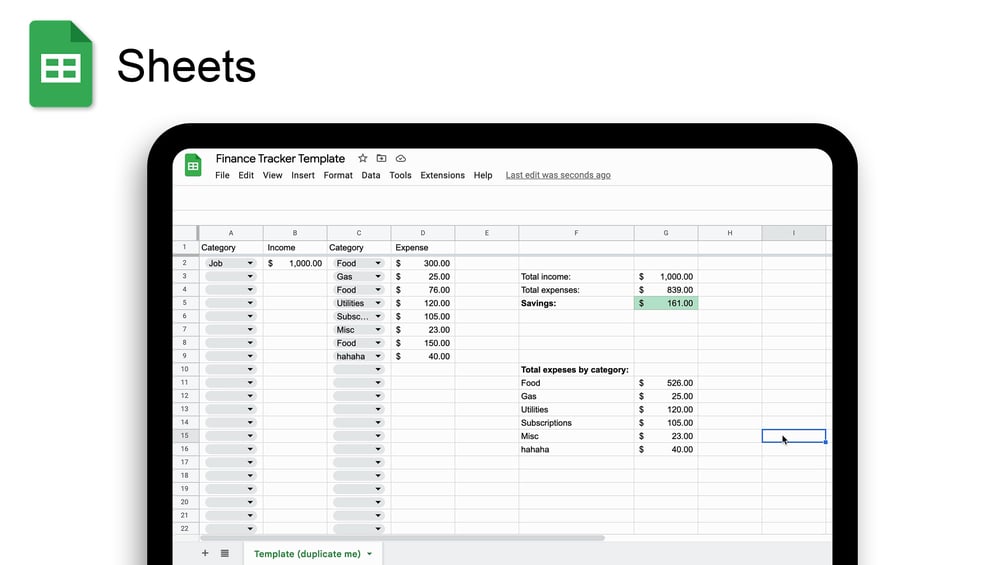1005x565 pixels.
Task: Select column A header
Action: coord(231,233)
